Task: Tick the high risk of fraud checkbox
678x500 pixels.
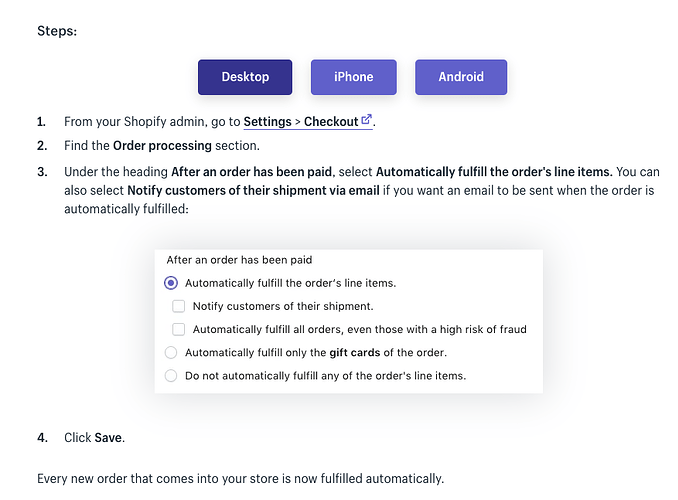Action: [179, 329]
